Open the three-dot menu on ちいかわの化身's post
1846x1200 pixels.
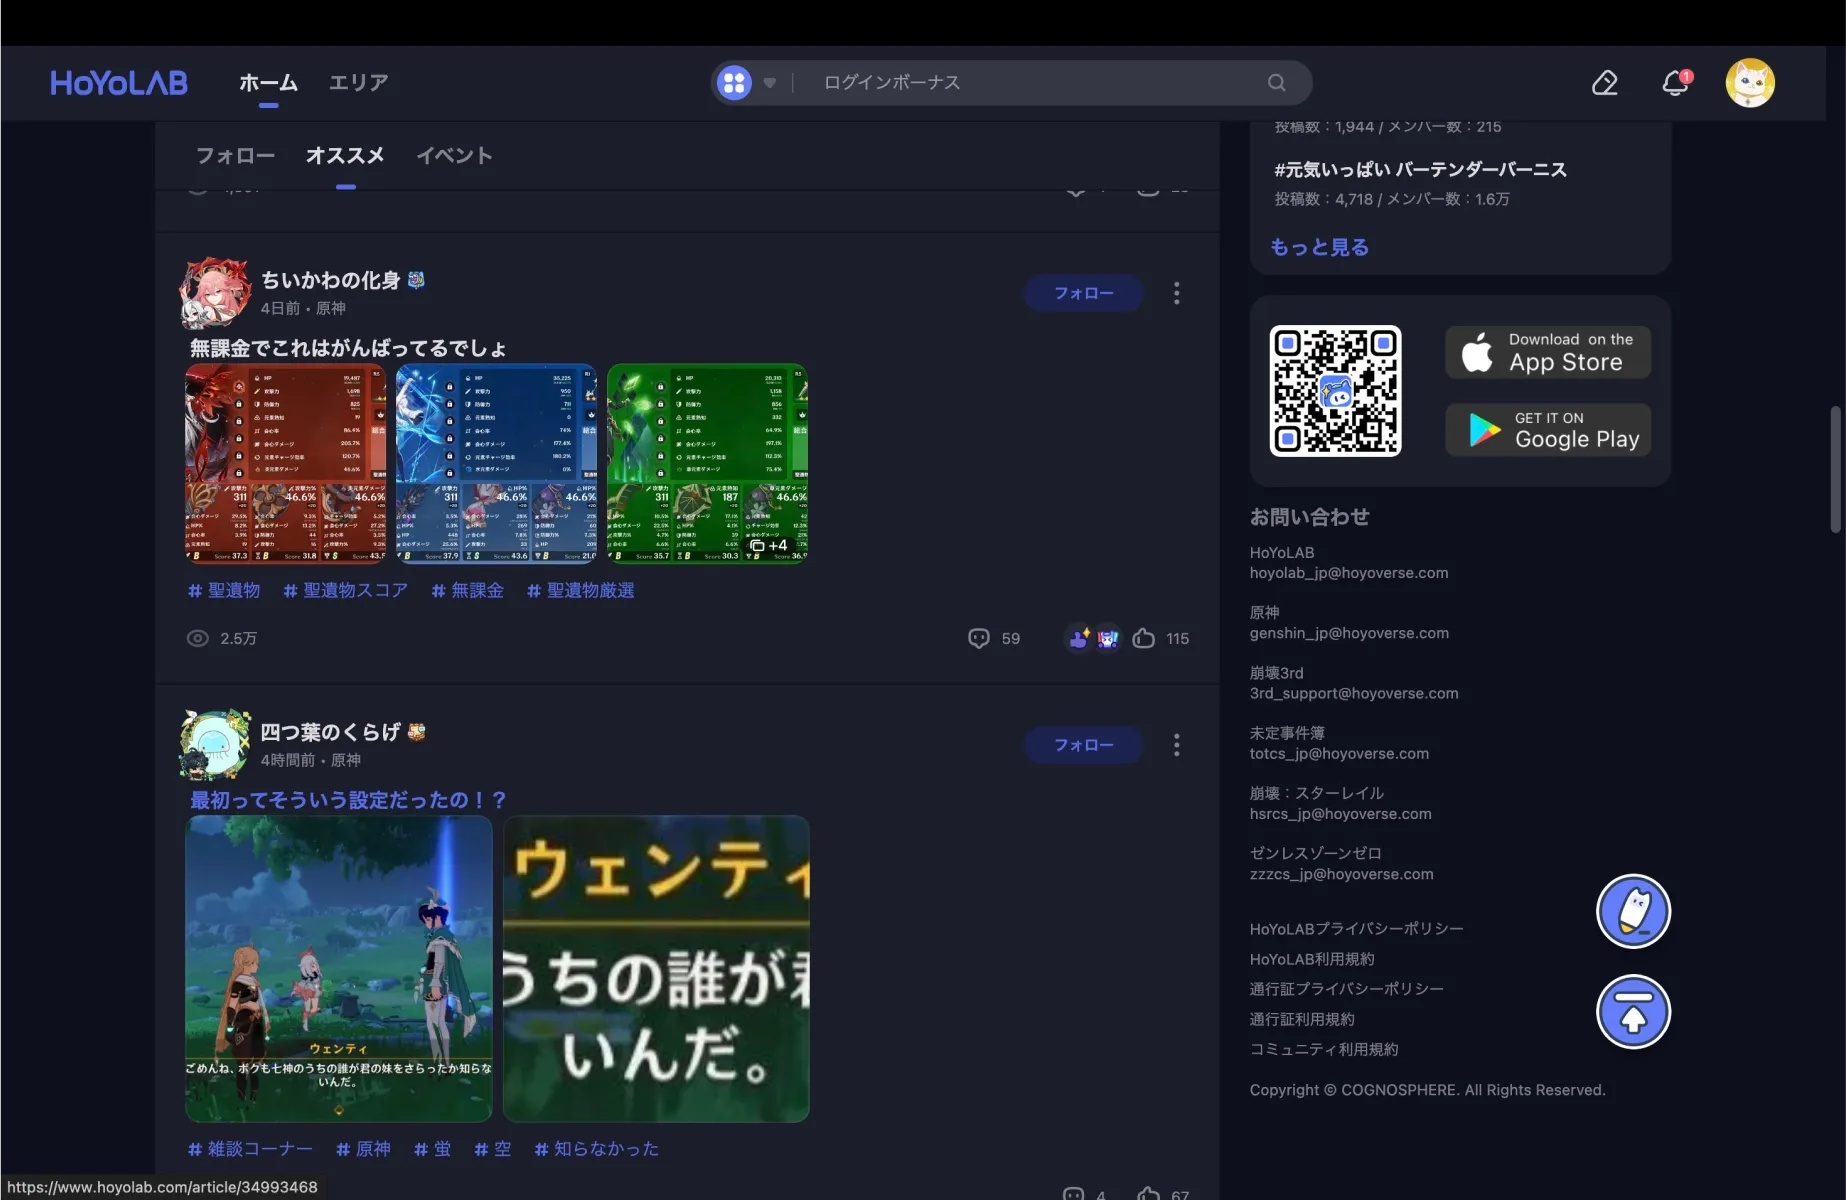tap(1176, 293)
